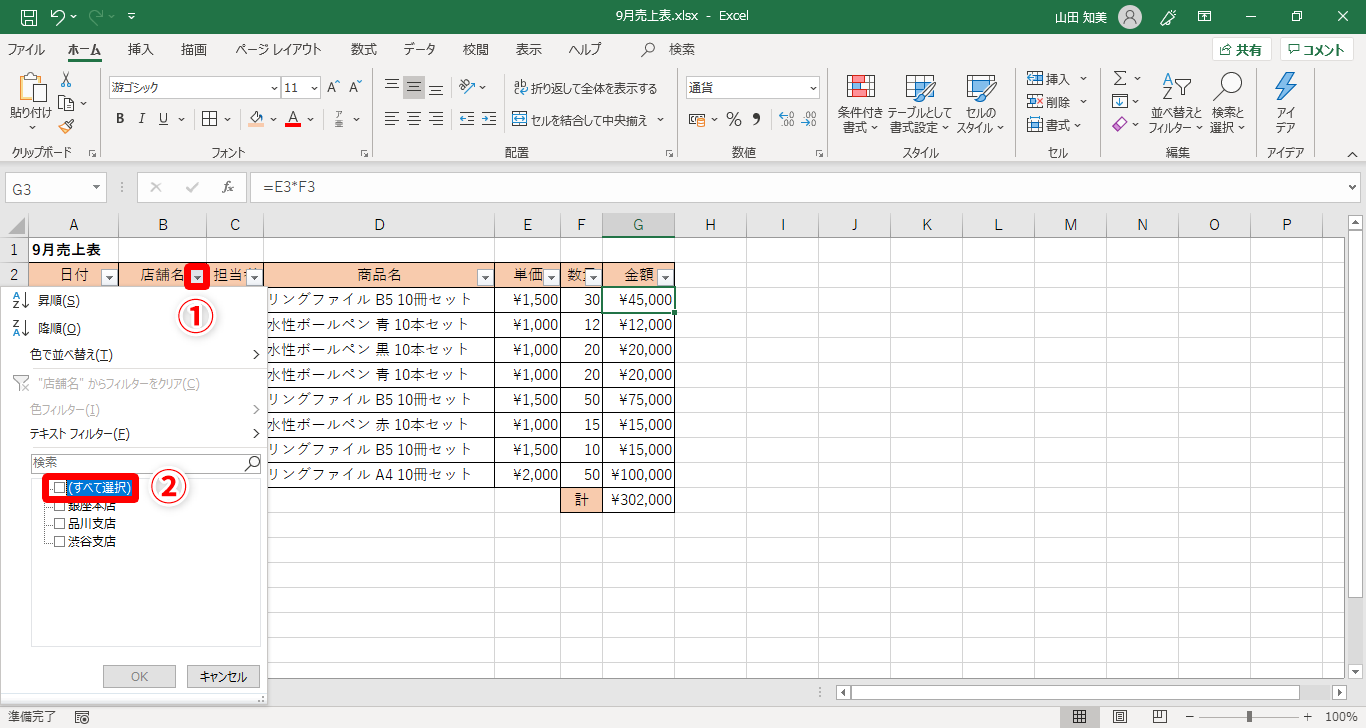Apply top vertical alignment

coord(392,87)
